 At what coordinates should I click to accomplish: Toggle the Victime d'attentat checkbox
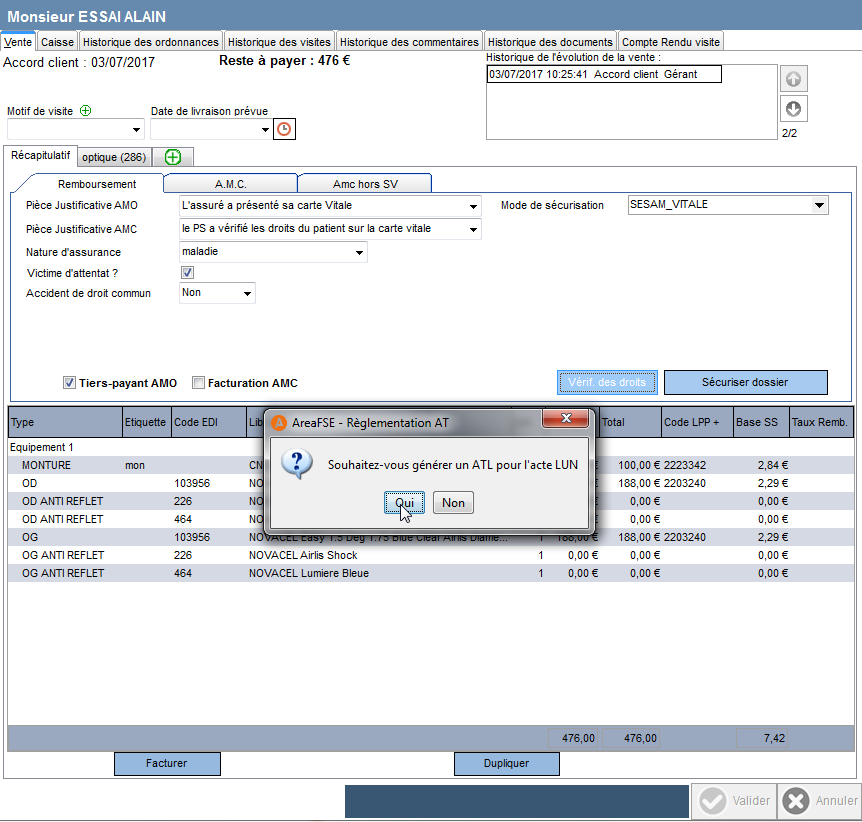[x=187, y=272]
